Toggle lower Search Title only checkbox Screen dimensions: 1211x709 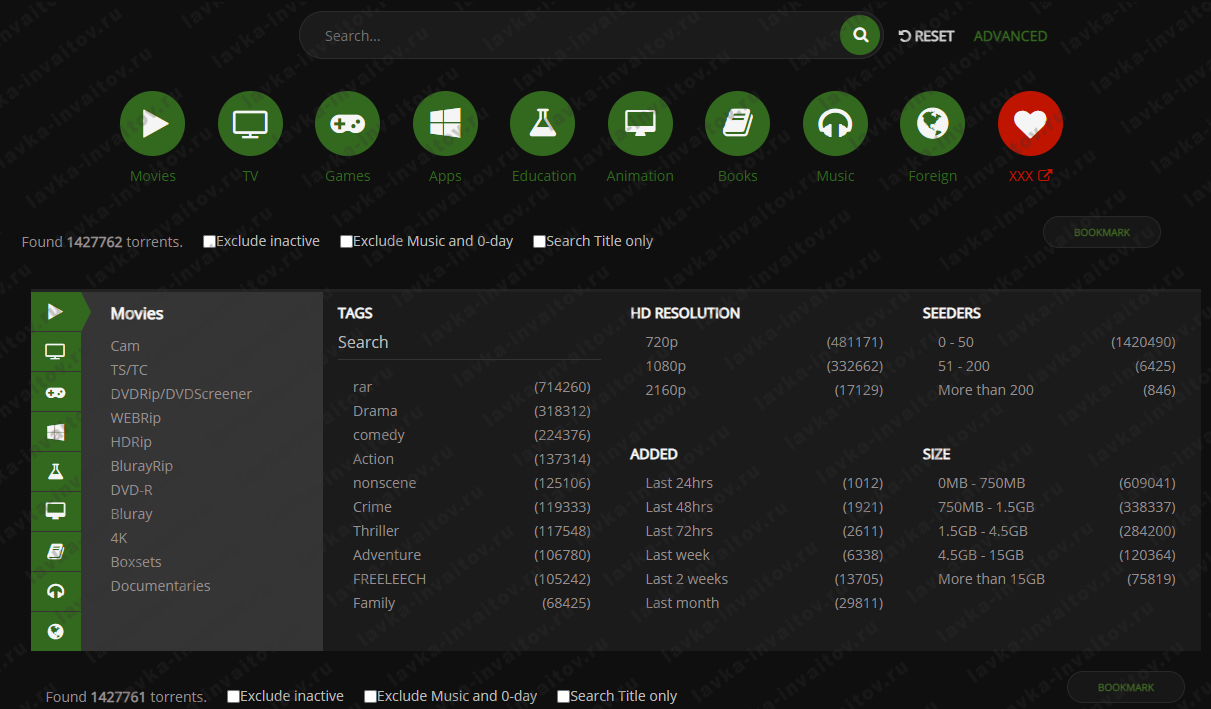pos(563,696)
